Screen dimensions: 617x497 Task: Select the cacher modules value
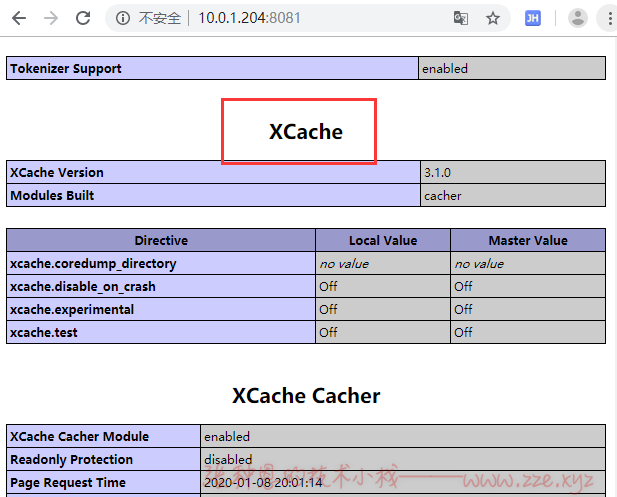click(443, 196)
